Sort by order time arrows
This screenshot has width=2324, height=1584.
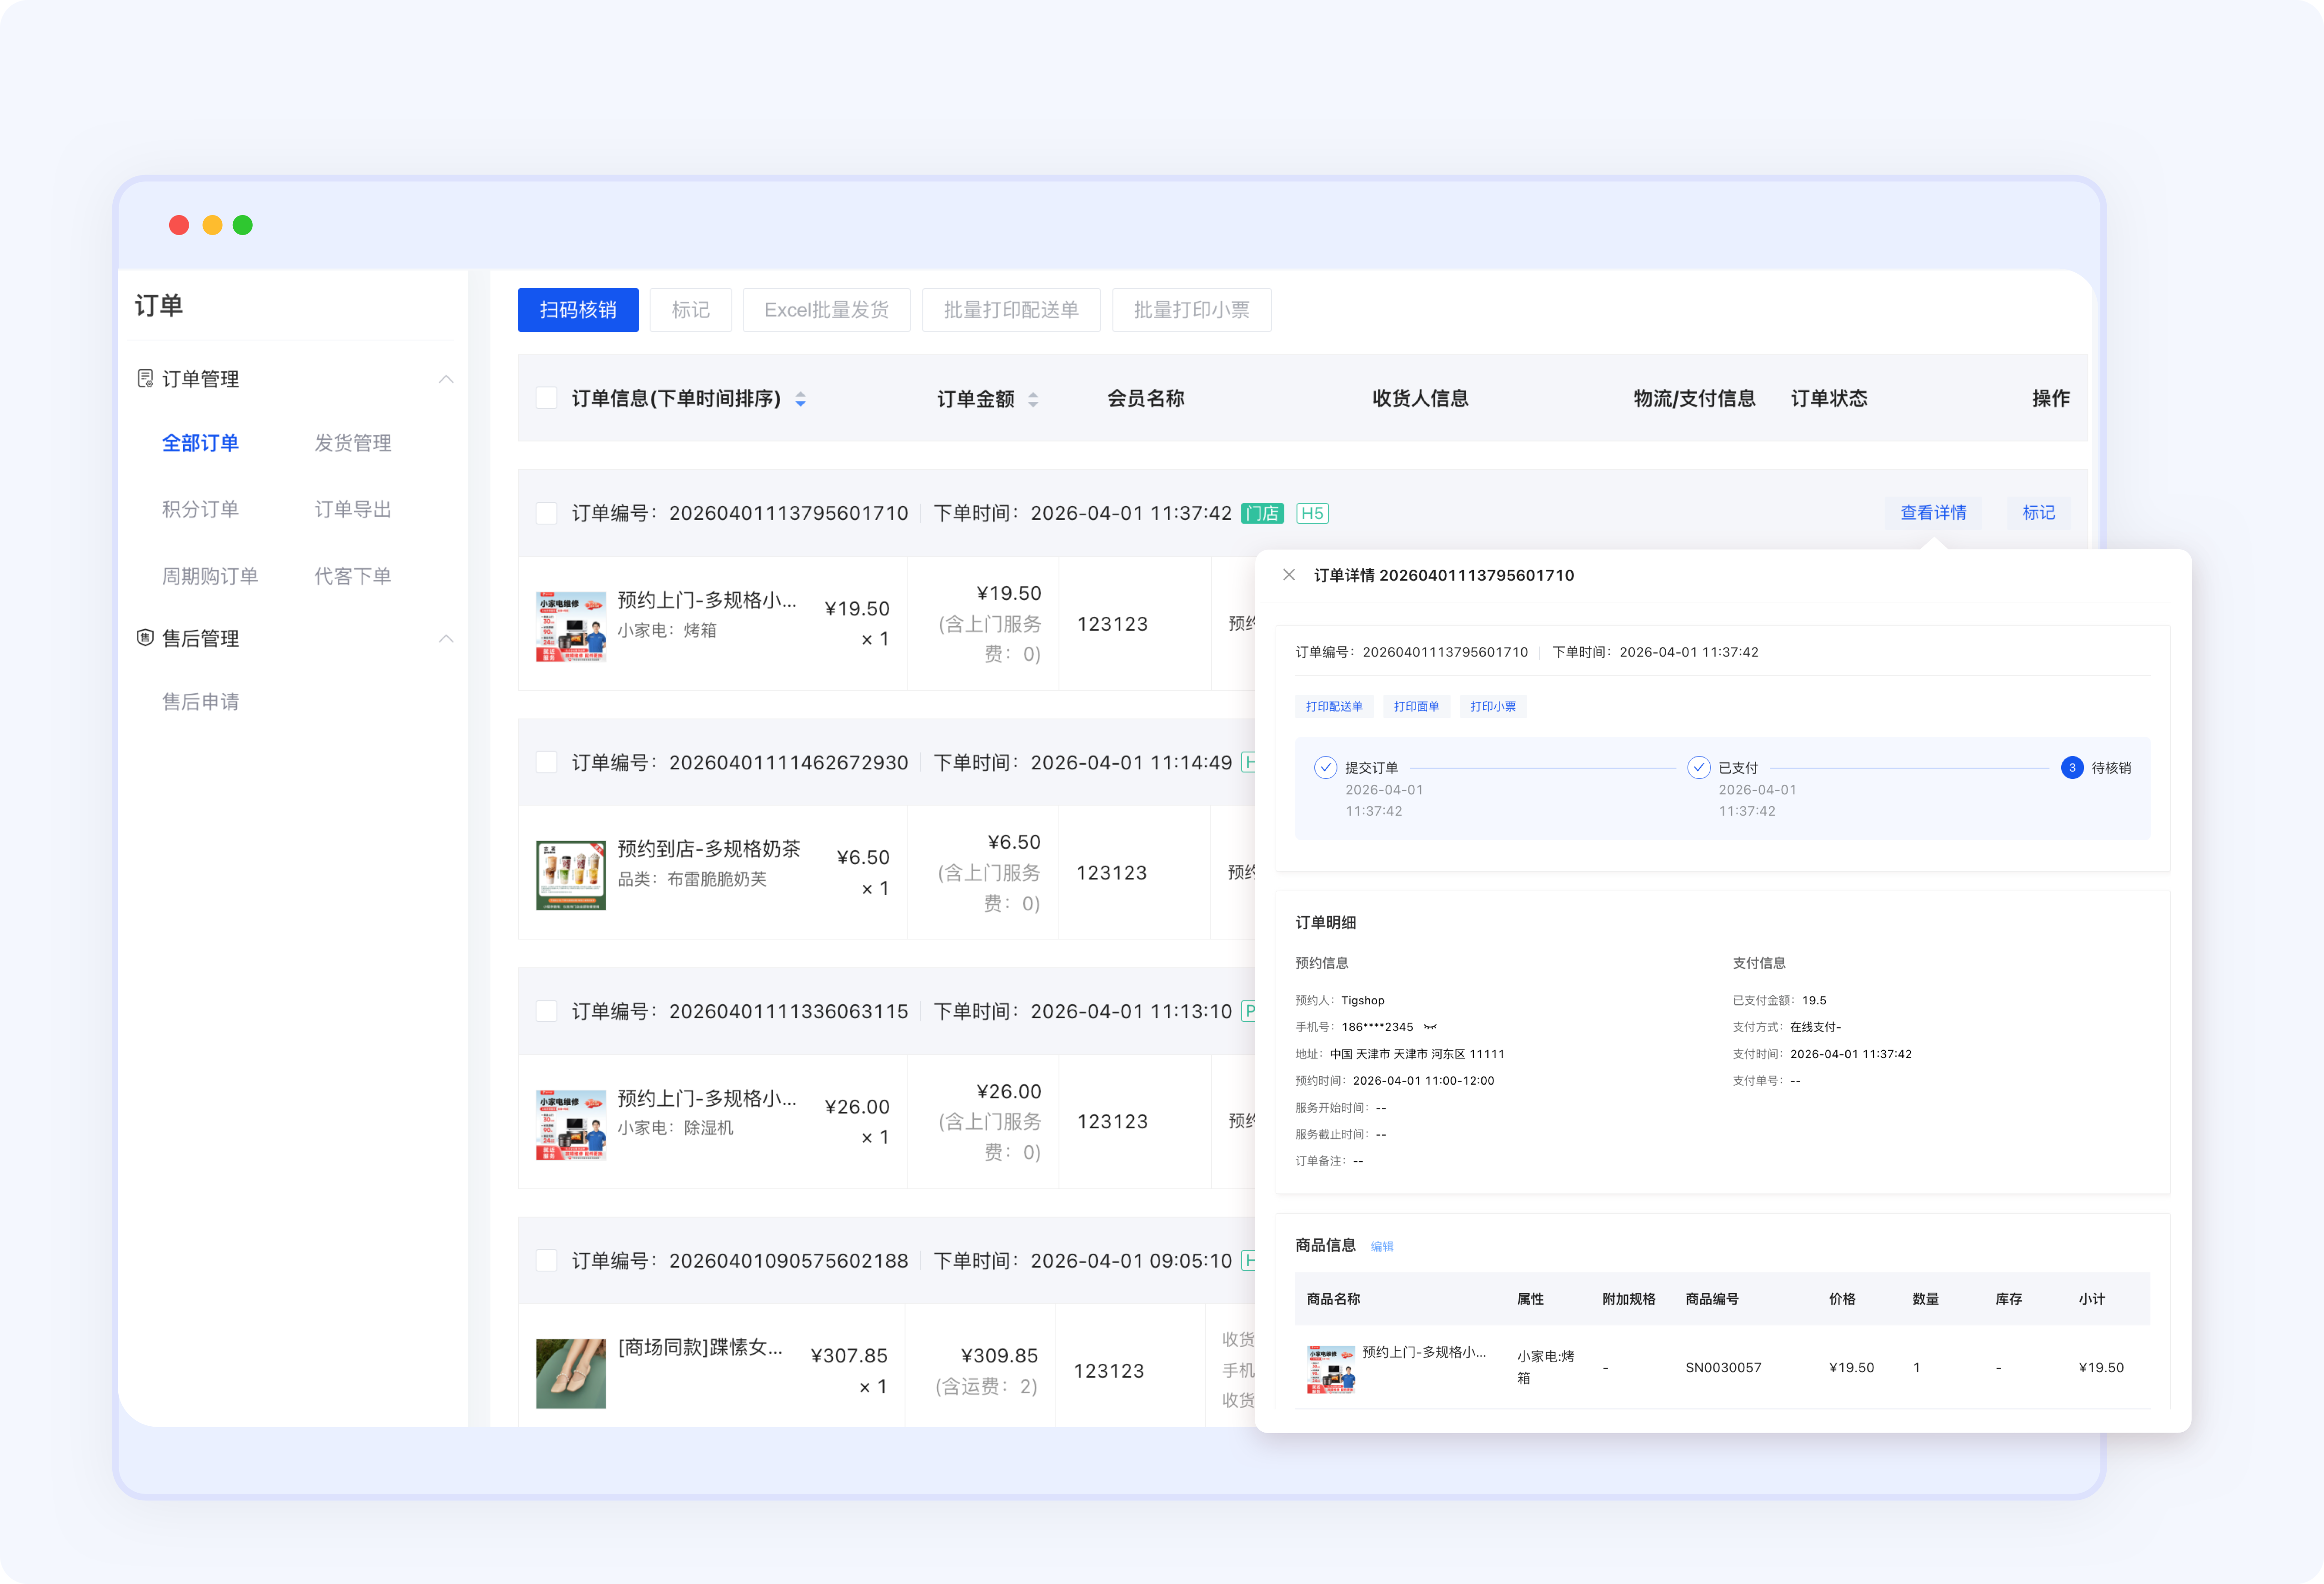click(x=800, y=399)
